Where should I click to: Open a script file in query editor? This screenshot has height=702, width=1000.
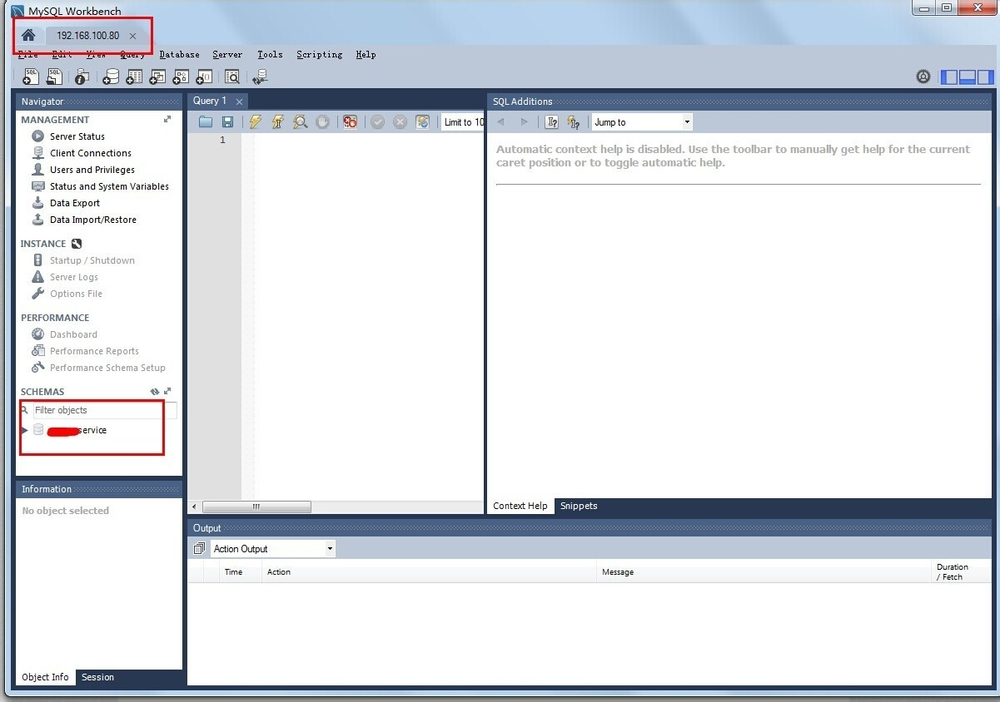[205, 122]
